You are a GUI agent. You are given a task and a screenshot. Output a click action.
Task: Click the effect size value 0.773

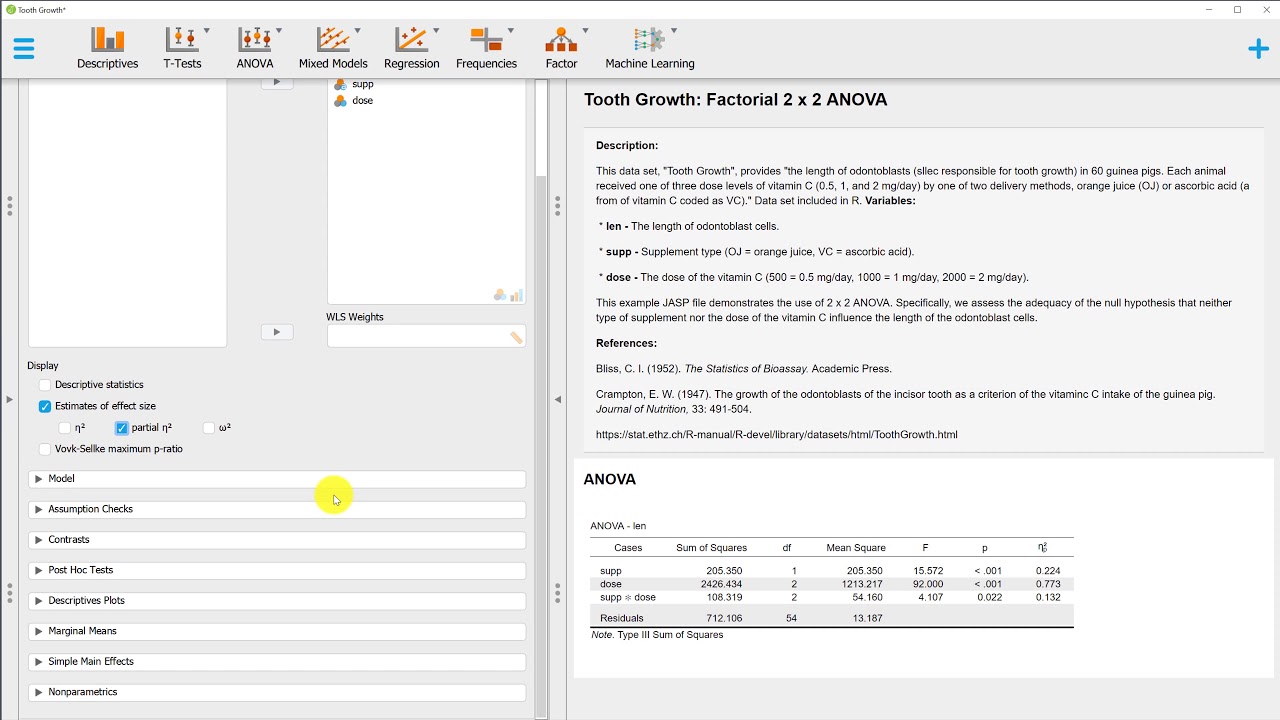click(1048, 584)
